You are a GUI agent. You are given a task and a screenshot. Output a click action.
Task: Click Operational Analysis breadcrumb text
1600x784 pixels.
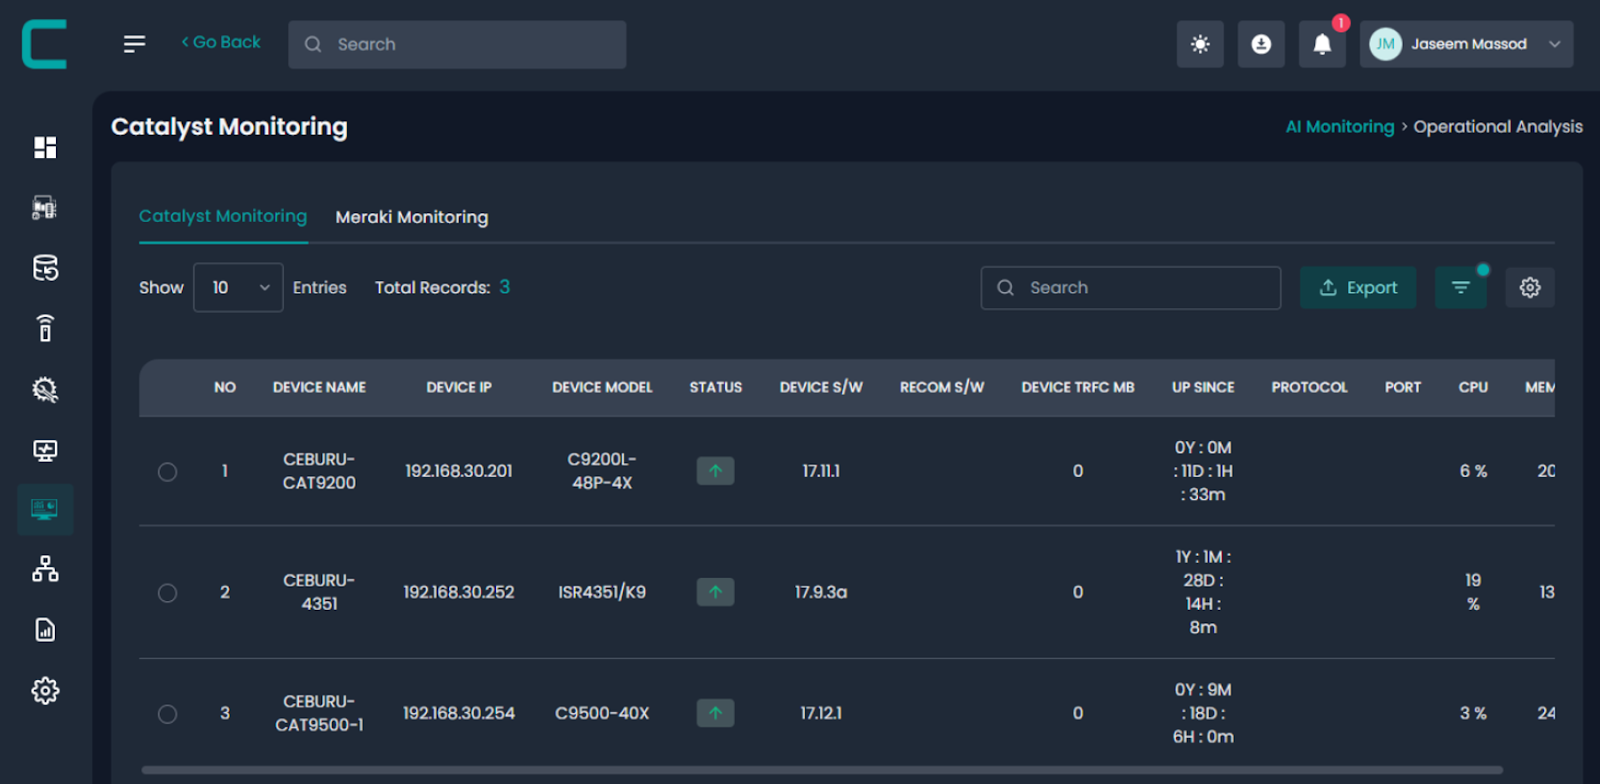tap(1498, 127)
